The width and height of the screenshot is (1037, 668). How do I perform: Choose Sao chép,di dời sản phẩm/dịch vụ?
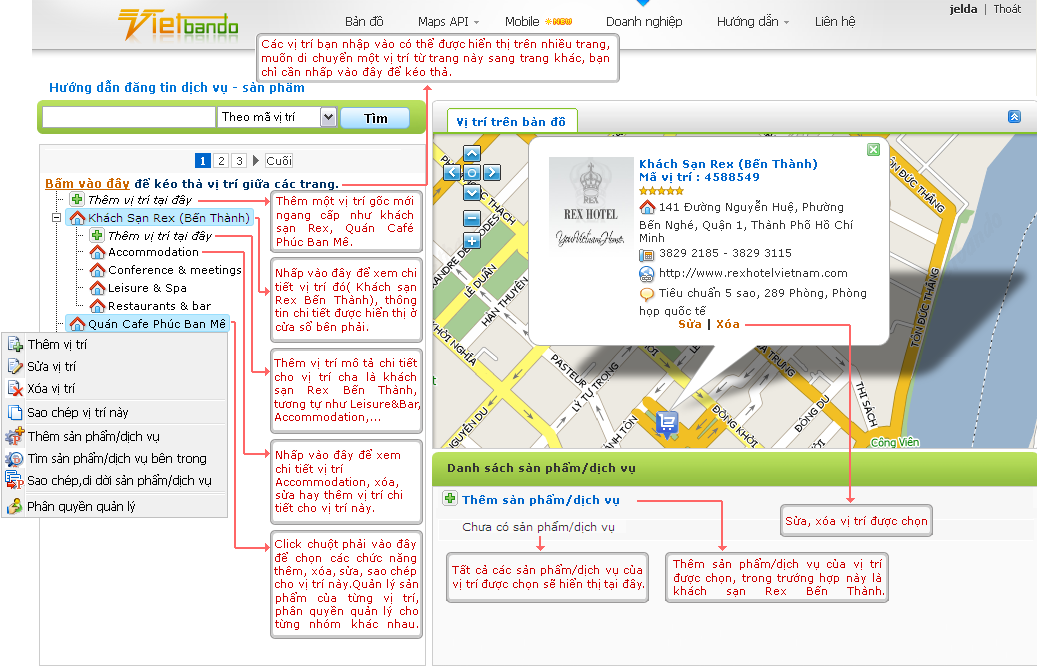point(115,480)
